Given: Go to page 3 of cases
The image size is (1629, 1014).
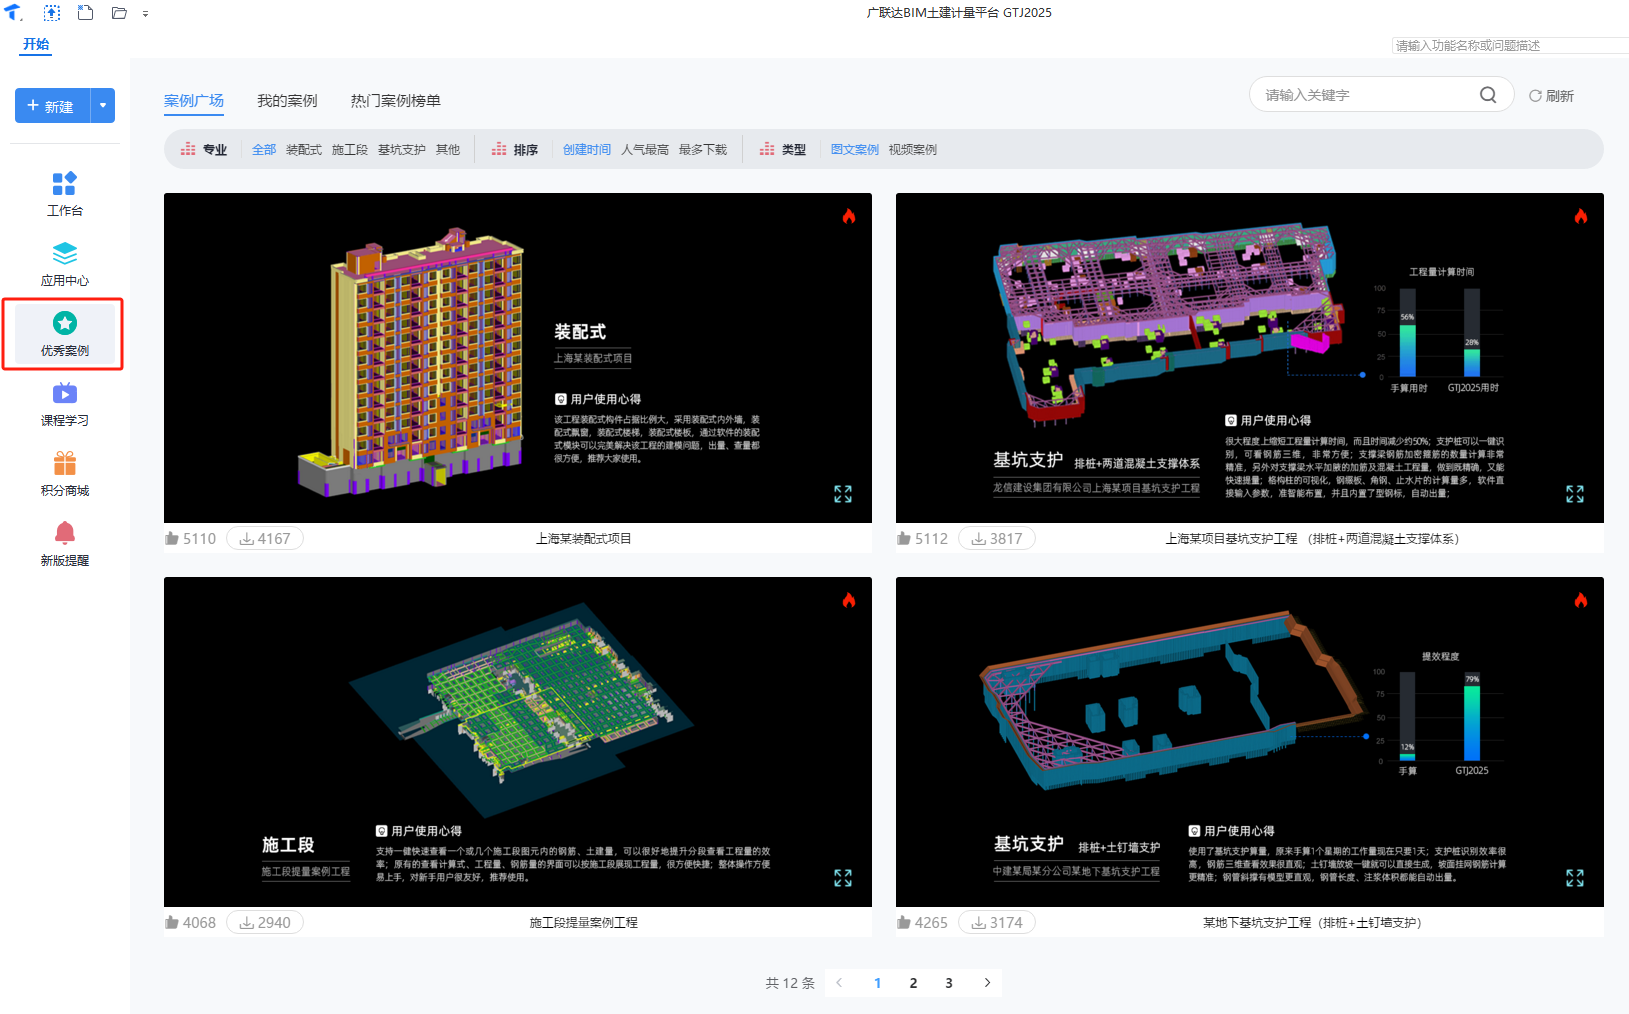Looking at the screenshot, I should [x=949, y=983].
